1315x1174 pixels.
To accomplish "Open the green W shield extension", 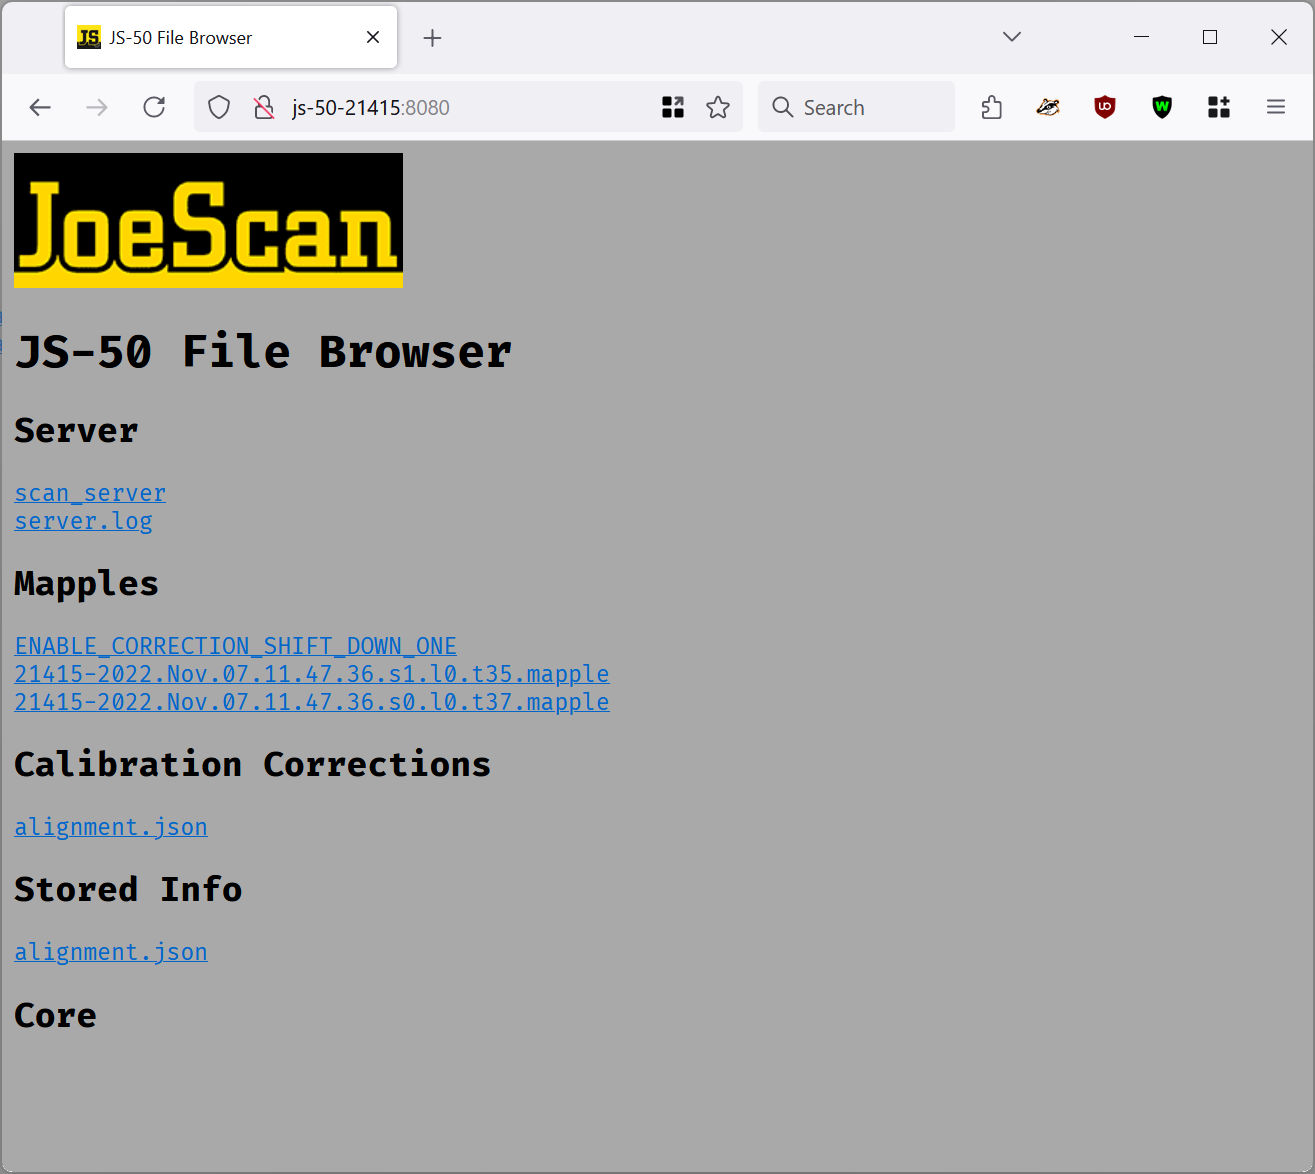I will [1162, 107].
